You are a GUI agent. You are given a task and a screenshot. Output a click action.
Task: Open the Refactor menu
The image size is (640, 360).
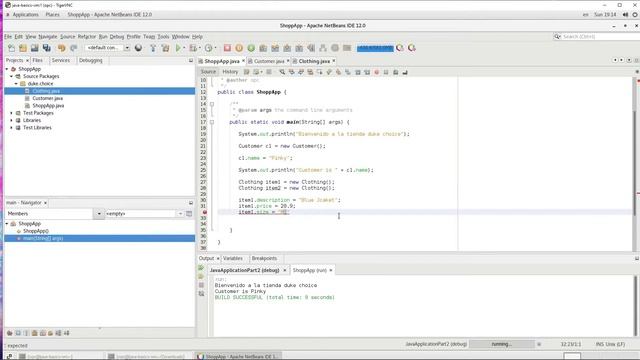point(87,37)
